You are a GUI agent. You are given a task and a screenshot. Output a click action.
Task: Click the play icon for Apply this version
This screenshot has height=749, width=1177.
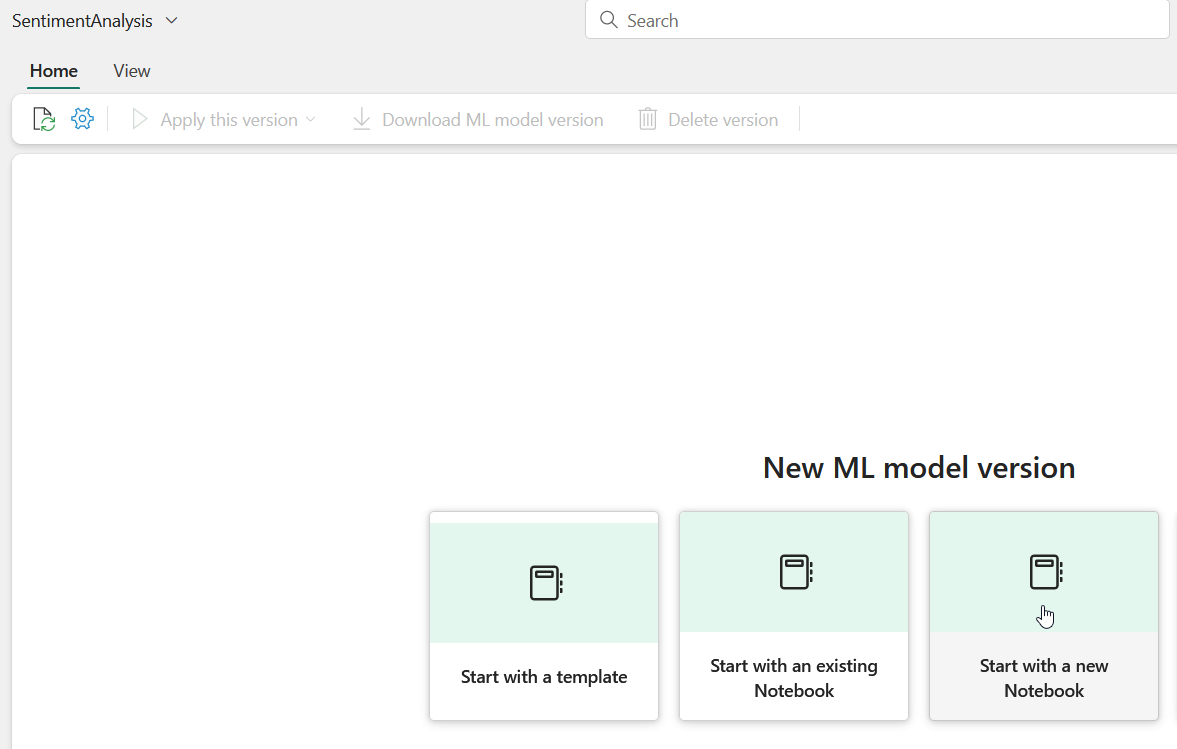140,120
